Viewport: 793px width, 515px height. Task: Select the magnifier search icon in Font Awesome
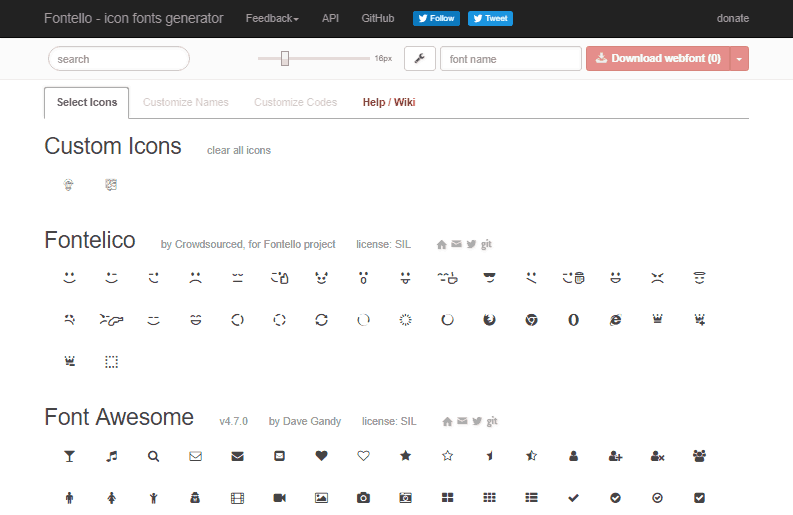(153, 456)
